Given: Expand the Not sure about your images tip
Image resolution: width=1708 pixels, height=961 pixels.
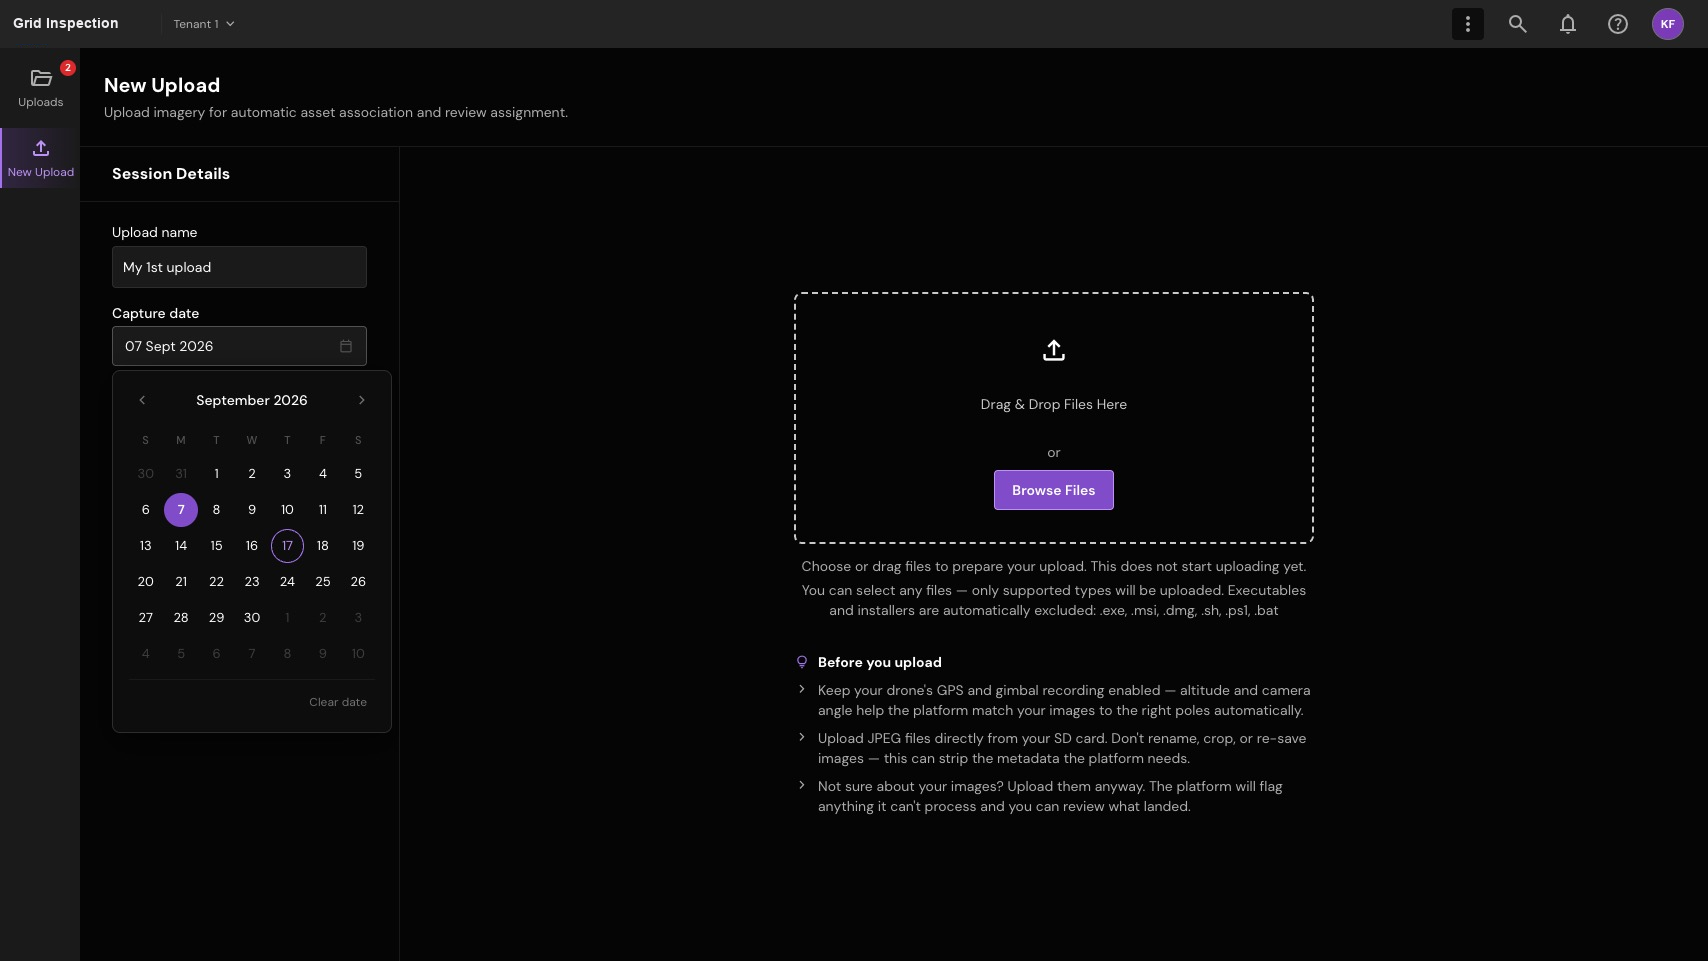Looking at the screenshot, I should tap(801, 785).
